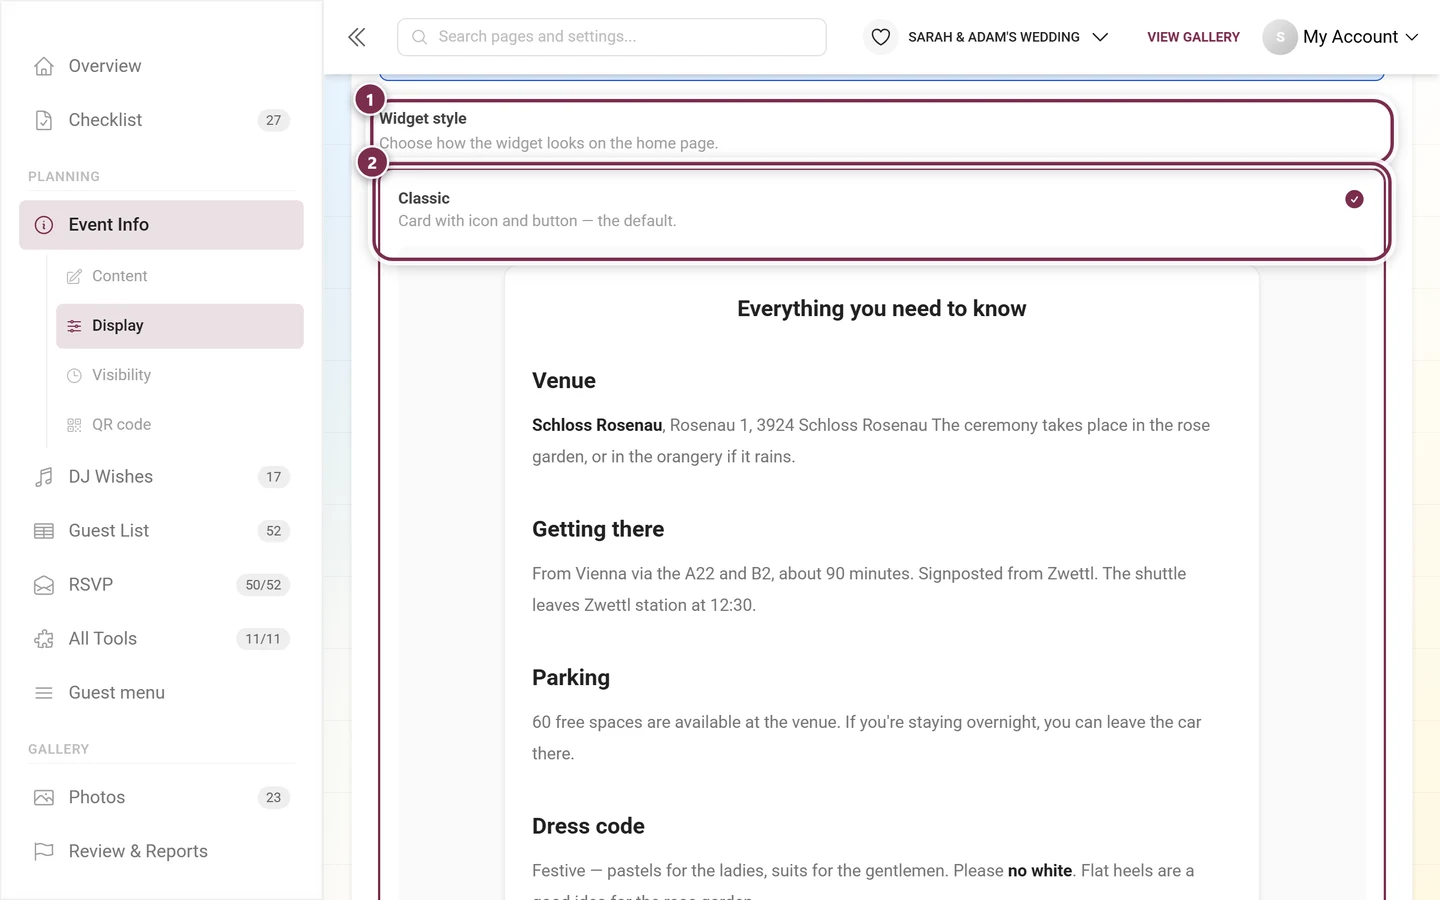Click the Checklist count badge 27
1440x900 pixels.
274,120
